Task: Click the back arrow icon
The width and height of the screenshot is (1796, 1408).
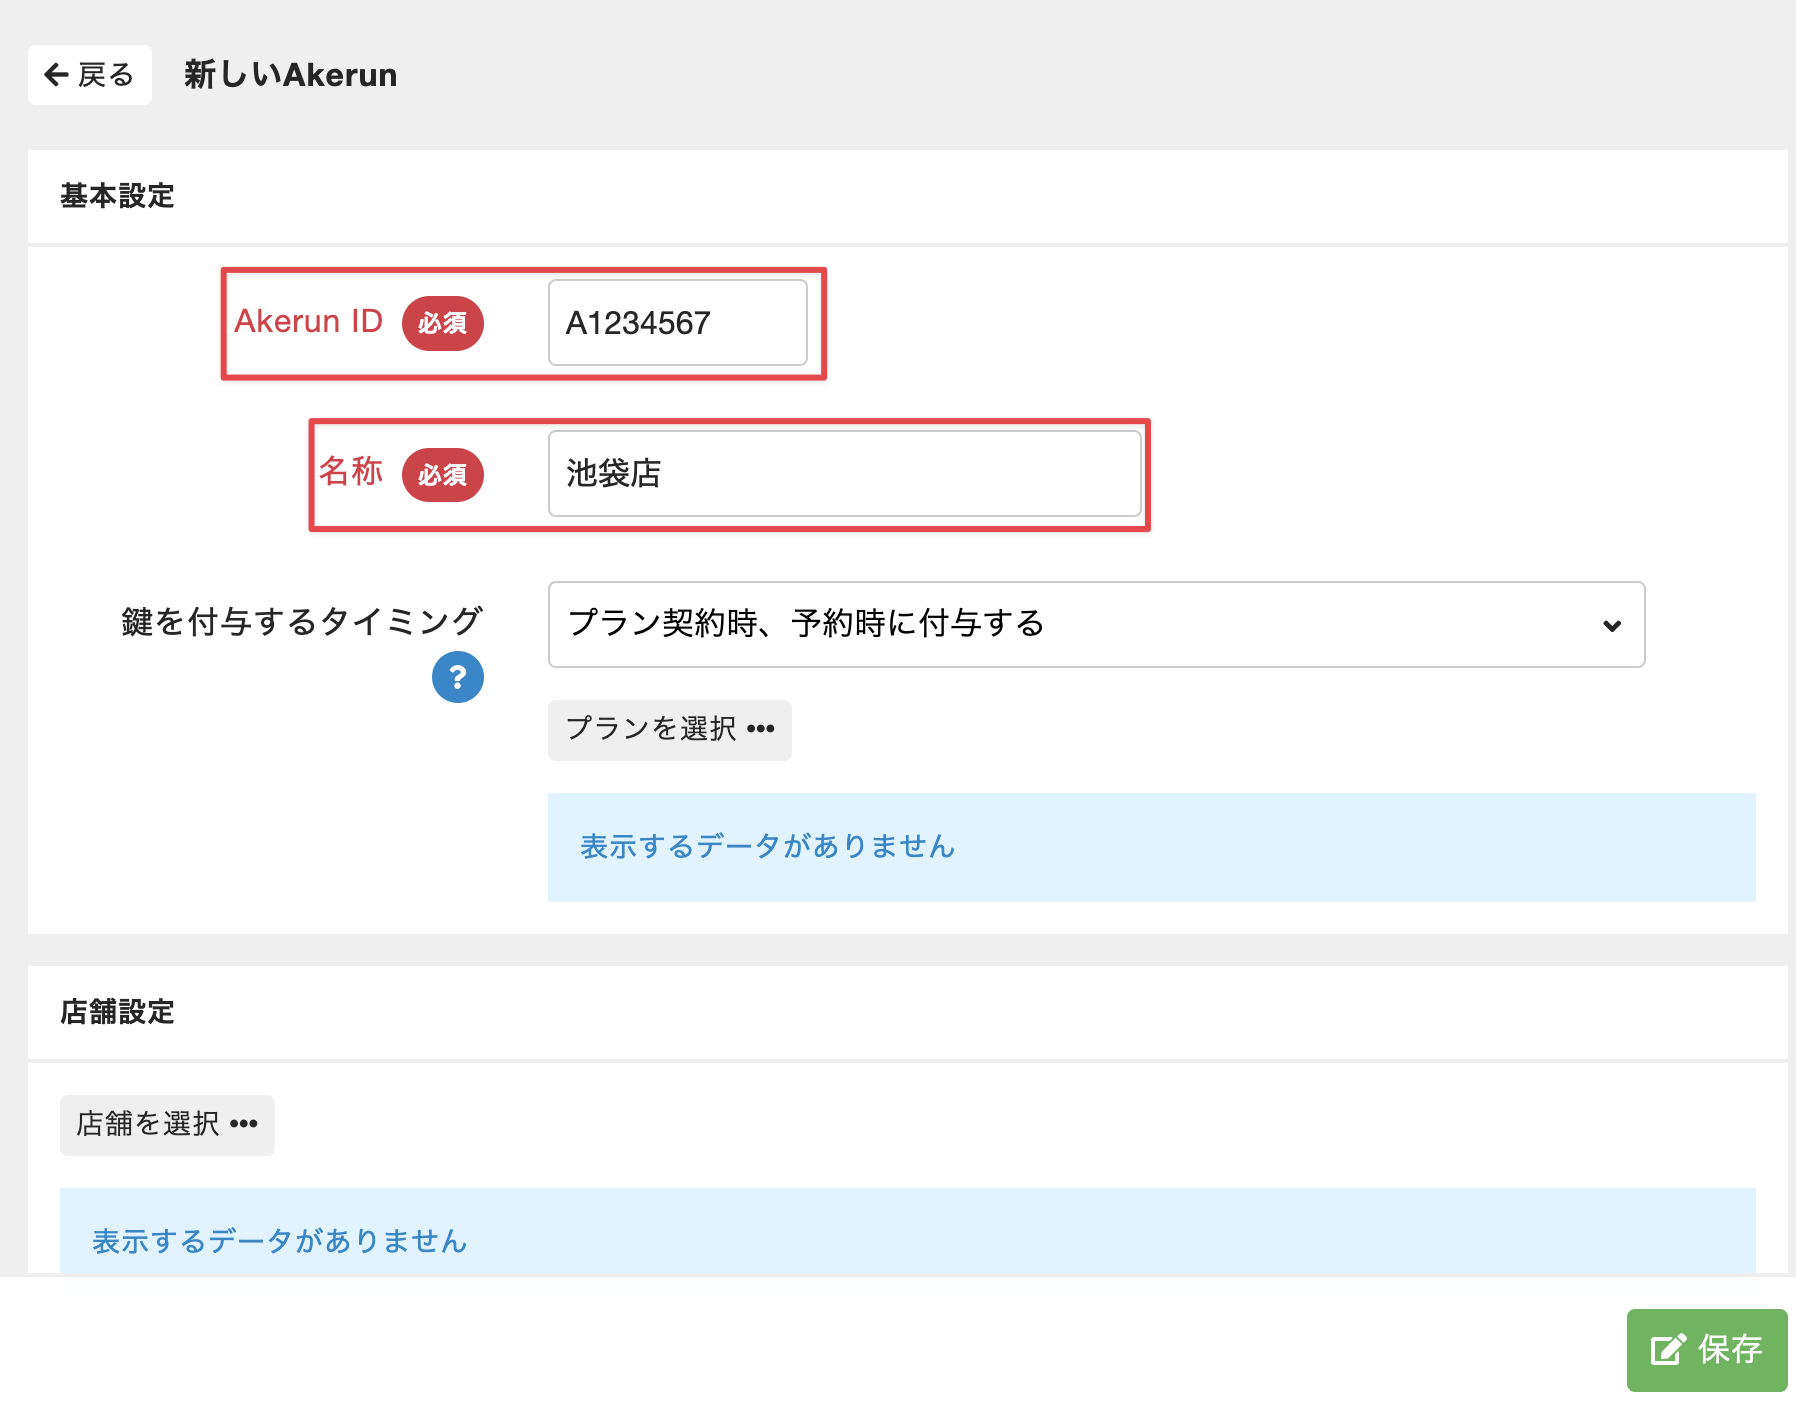Action: [56, 75]
